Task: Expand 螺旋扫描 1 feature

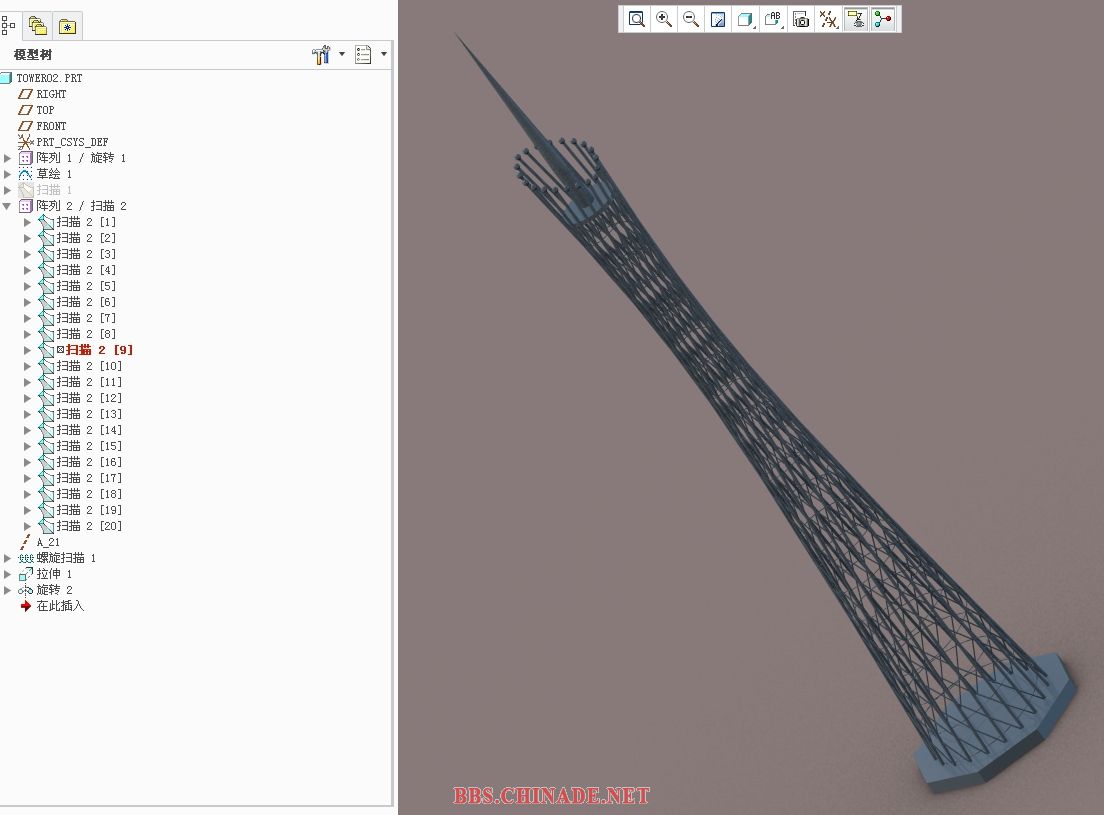Action: 7,558
